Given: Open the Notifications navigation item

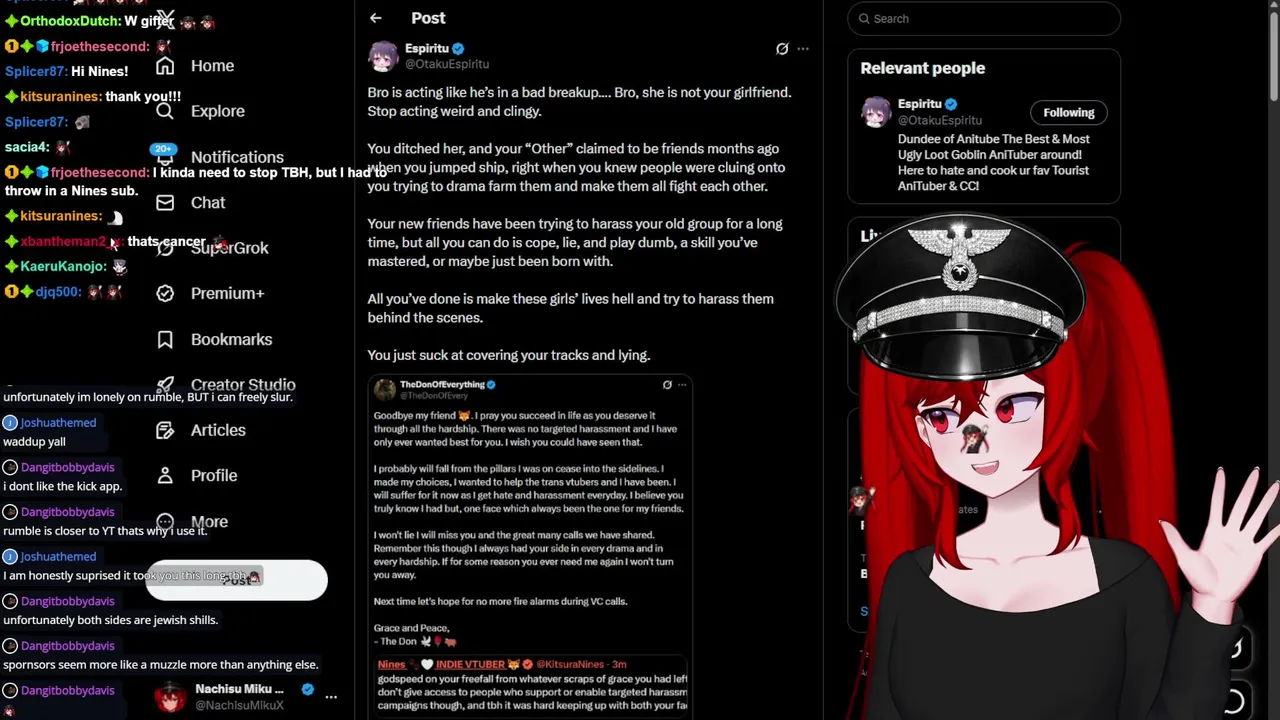Looking at the screenshot, I should pos(237,157).
